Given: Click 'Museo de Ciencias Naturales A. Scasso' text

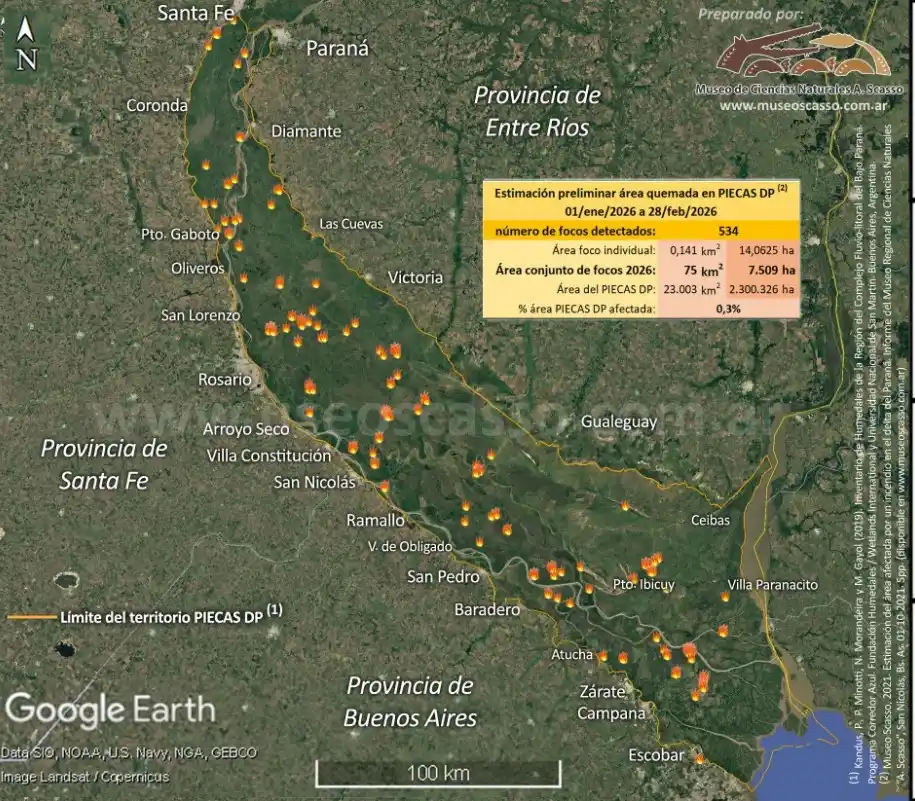Looking at the screenshot, I should [x=799, y=89].
